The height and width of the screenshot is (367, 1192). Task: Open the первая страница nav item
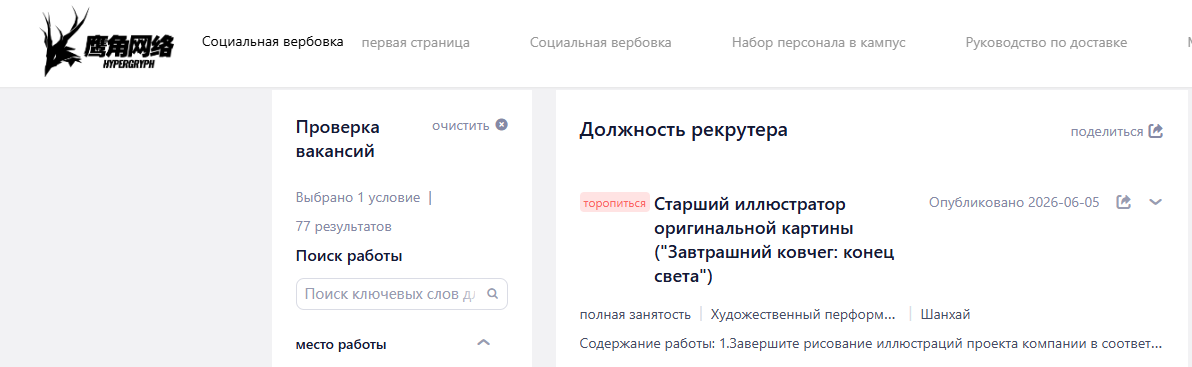click(x=416, y=43)
